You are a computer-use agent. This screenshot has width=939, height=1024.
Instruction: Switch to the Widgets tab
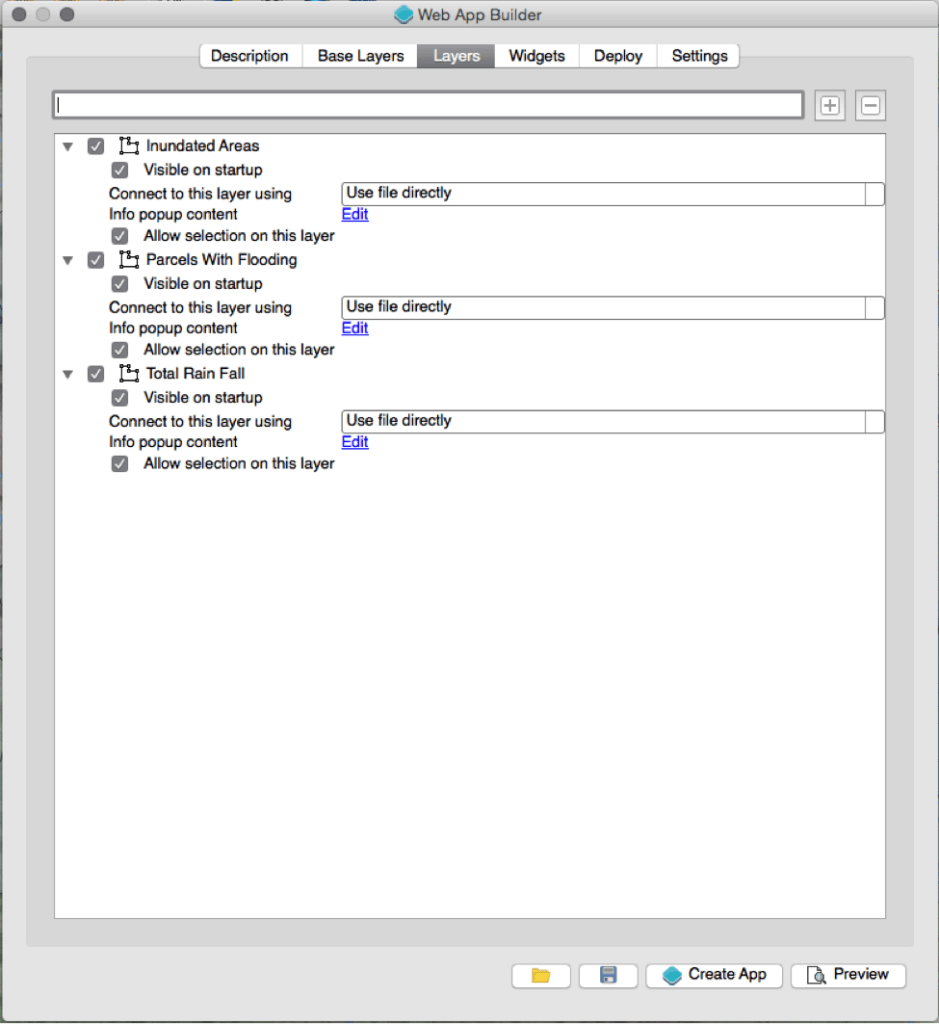(x=536, y=56)
